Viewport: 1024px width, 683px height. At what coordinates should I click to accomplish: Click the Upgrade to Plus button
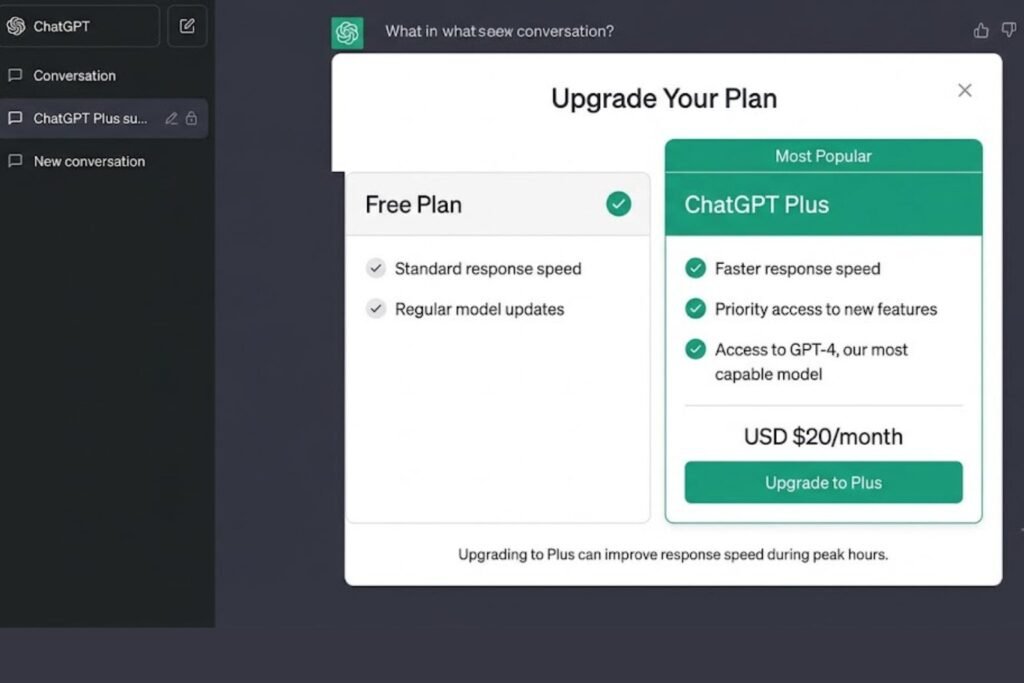824,483
